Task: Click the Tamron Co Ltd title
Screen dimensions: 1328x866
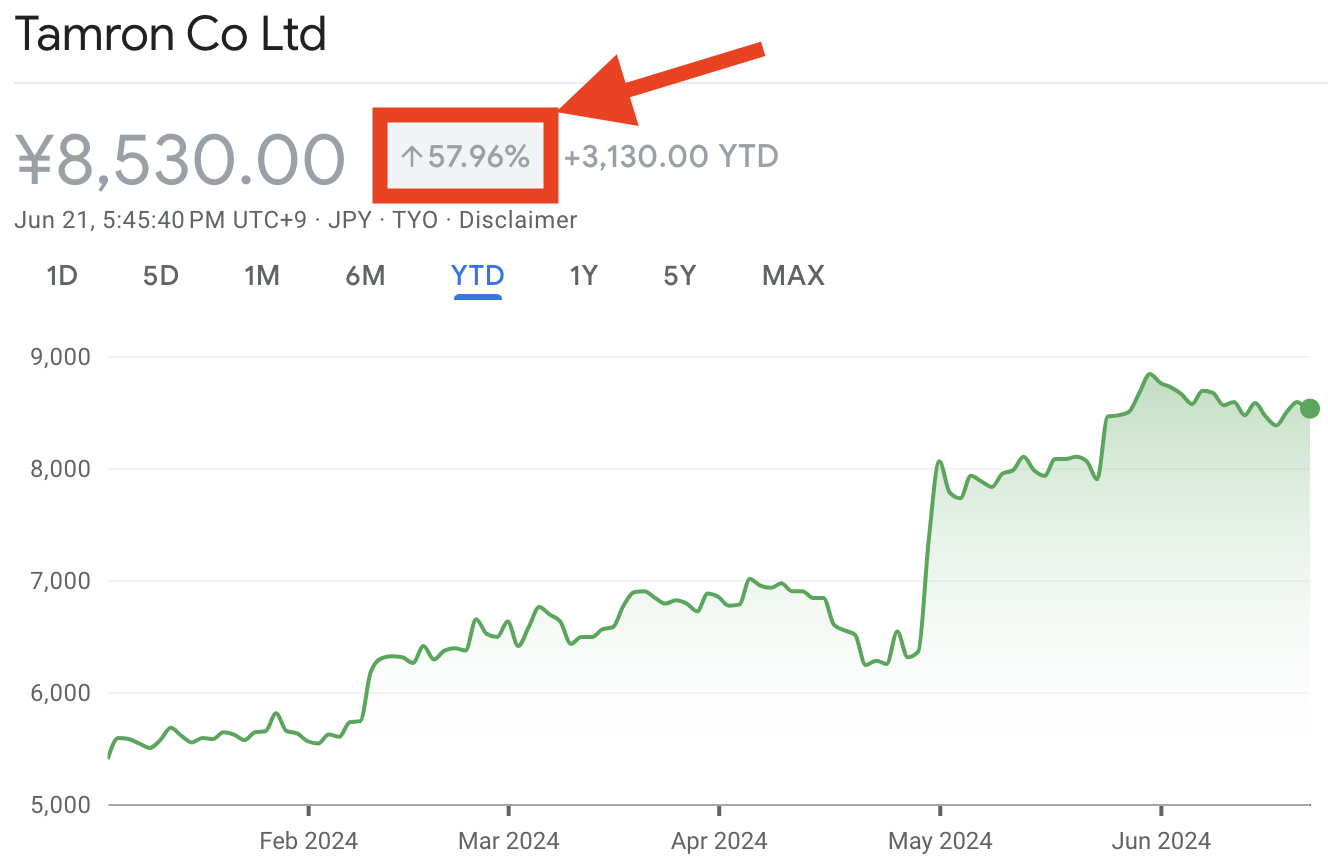Action: pyautogui.click(x=170, y=35)
